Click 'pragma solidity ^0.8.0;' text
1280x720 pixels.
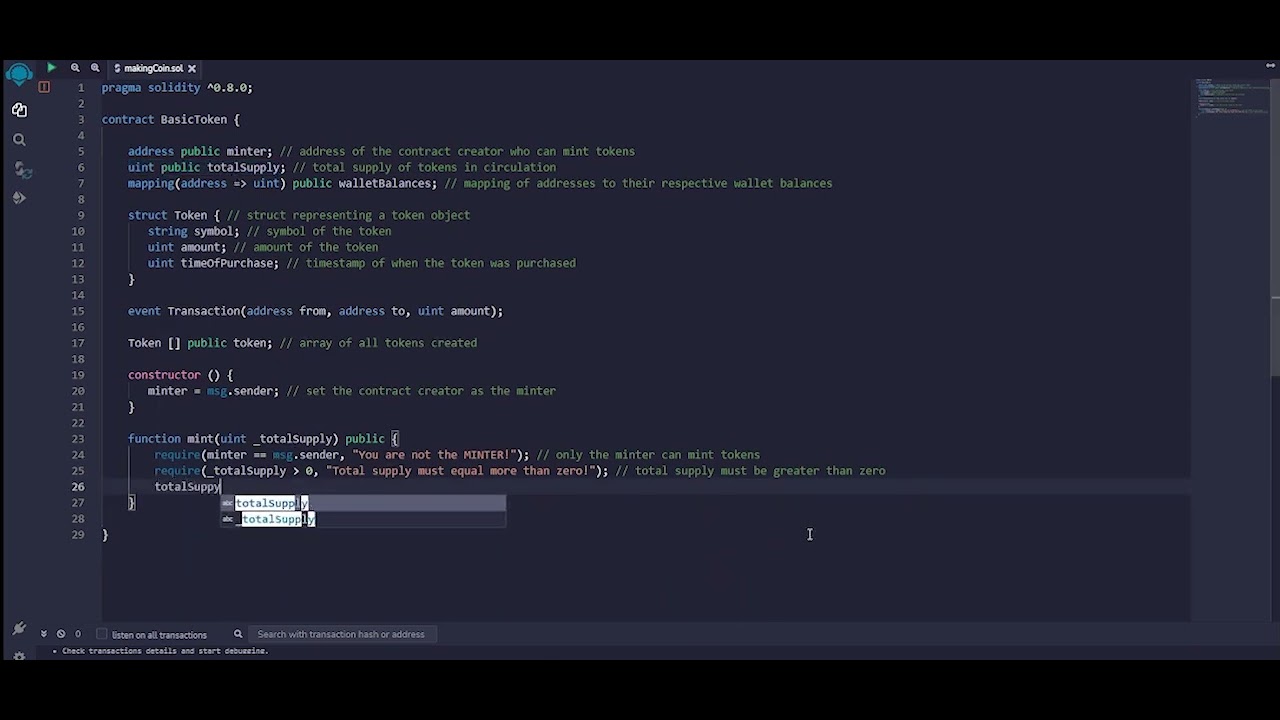(x=177, y=87)
